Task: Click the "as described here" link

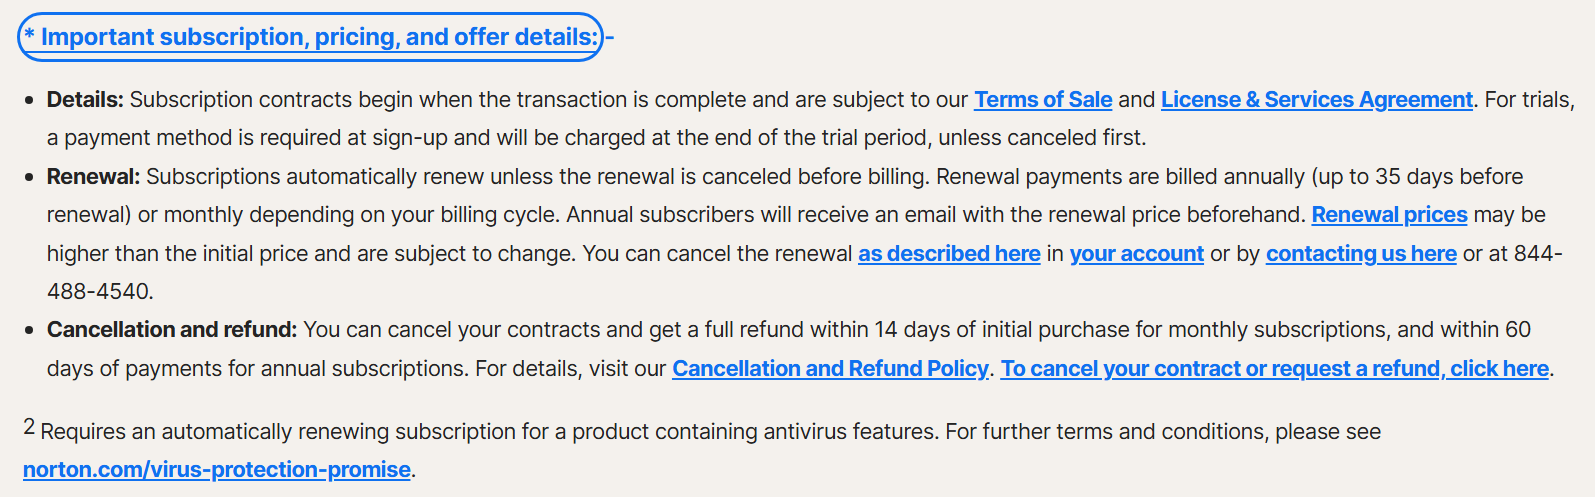Action: [x=949, y=254]
